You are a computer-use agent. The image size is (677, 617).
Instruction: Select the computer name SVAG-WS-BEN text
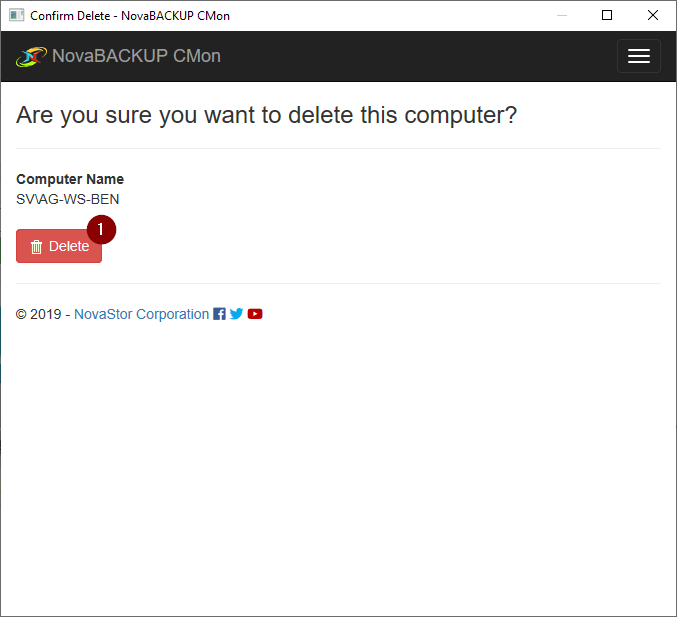tap(68, 199)
